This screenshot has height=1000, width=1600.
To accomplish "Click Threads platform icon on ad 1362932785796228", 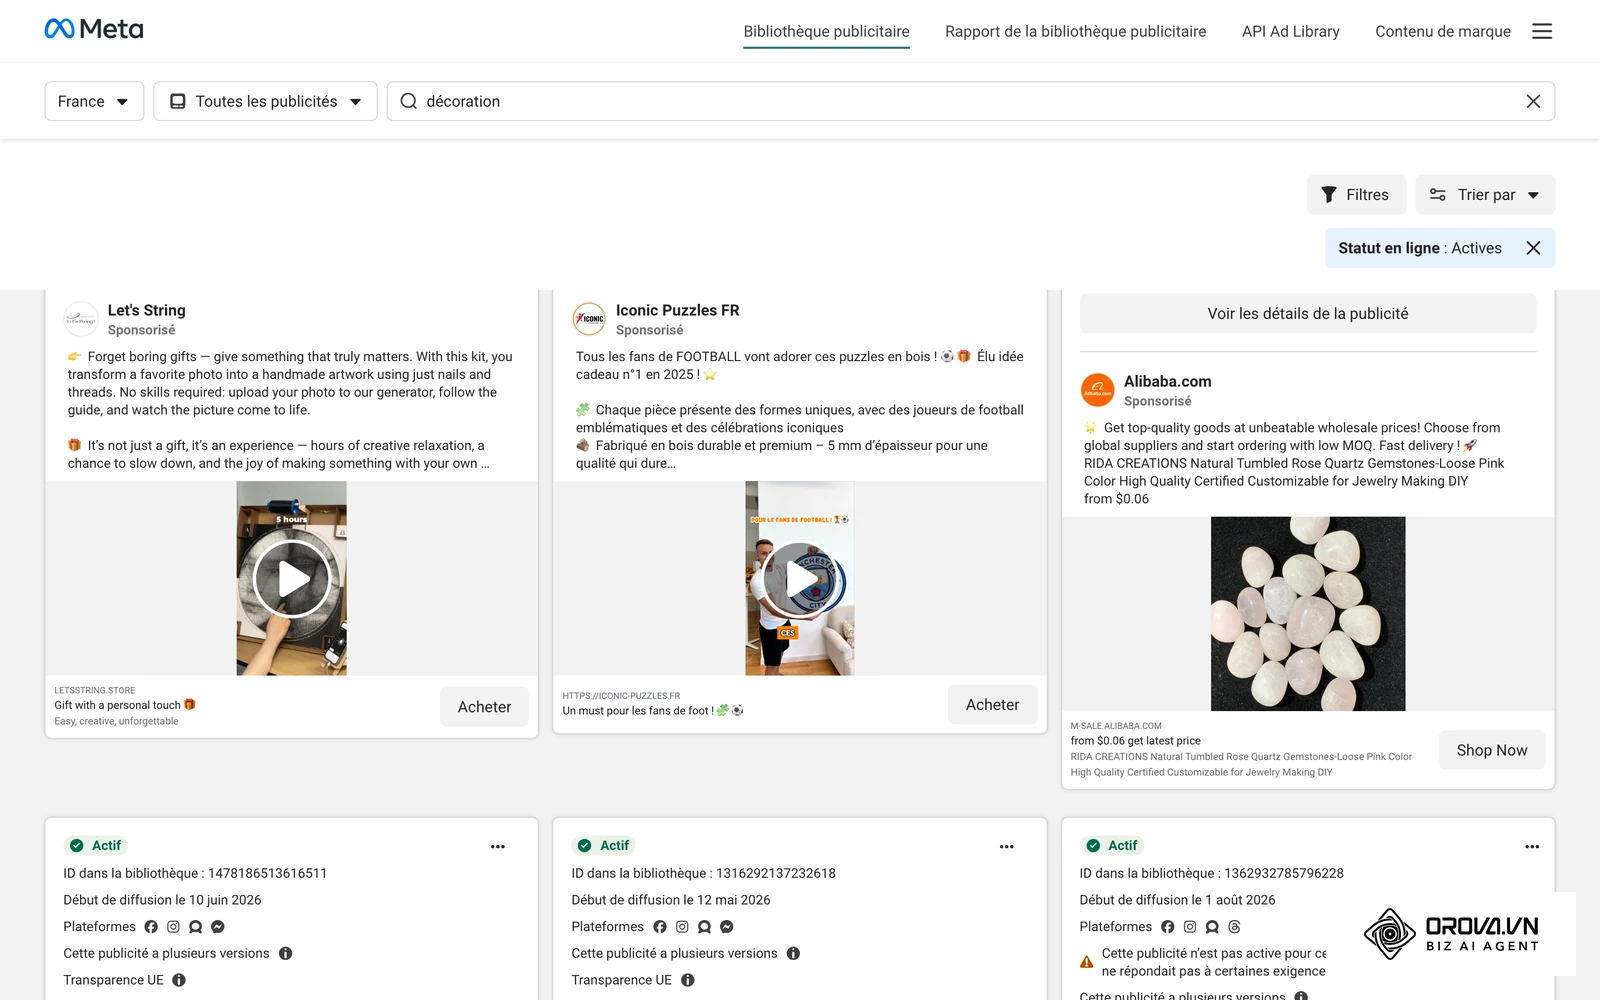I will pos(1234,927).
